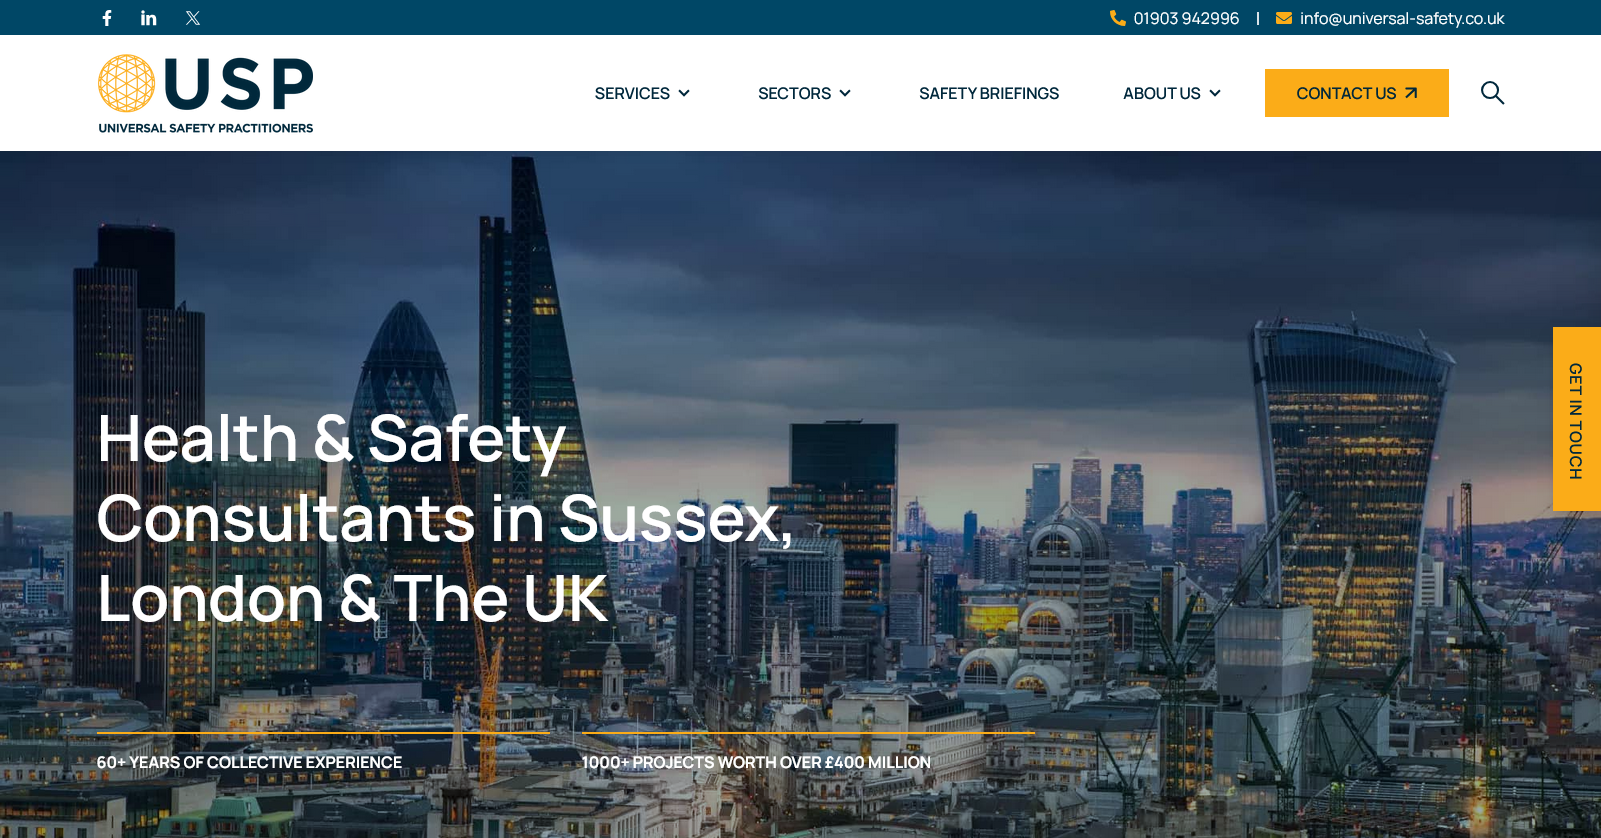The height and width of the screenshot is (838, 1601).
Task: Expand the Sectors dropdown chevron
Action: (845, 93)
